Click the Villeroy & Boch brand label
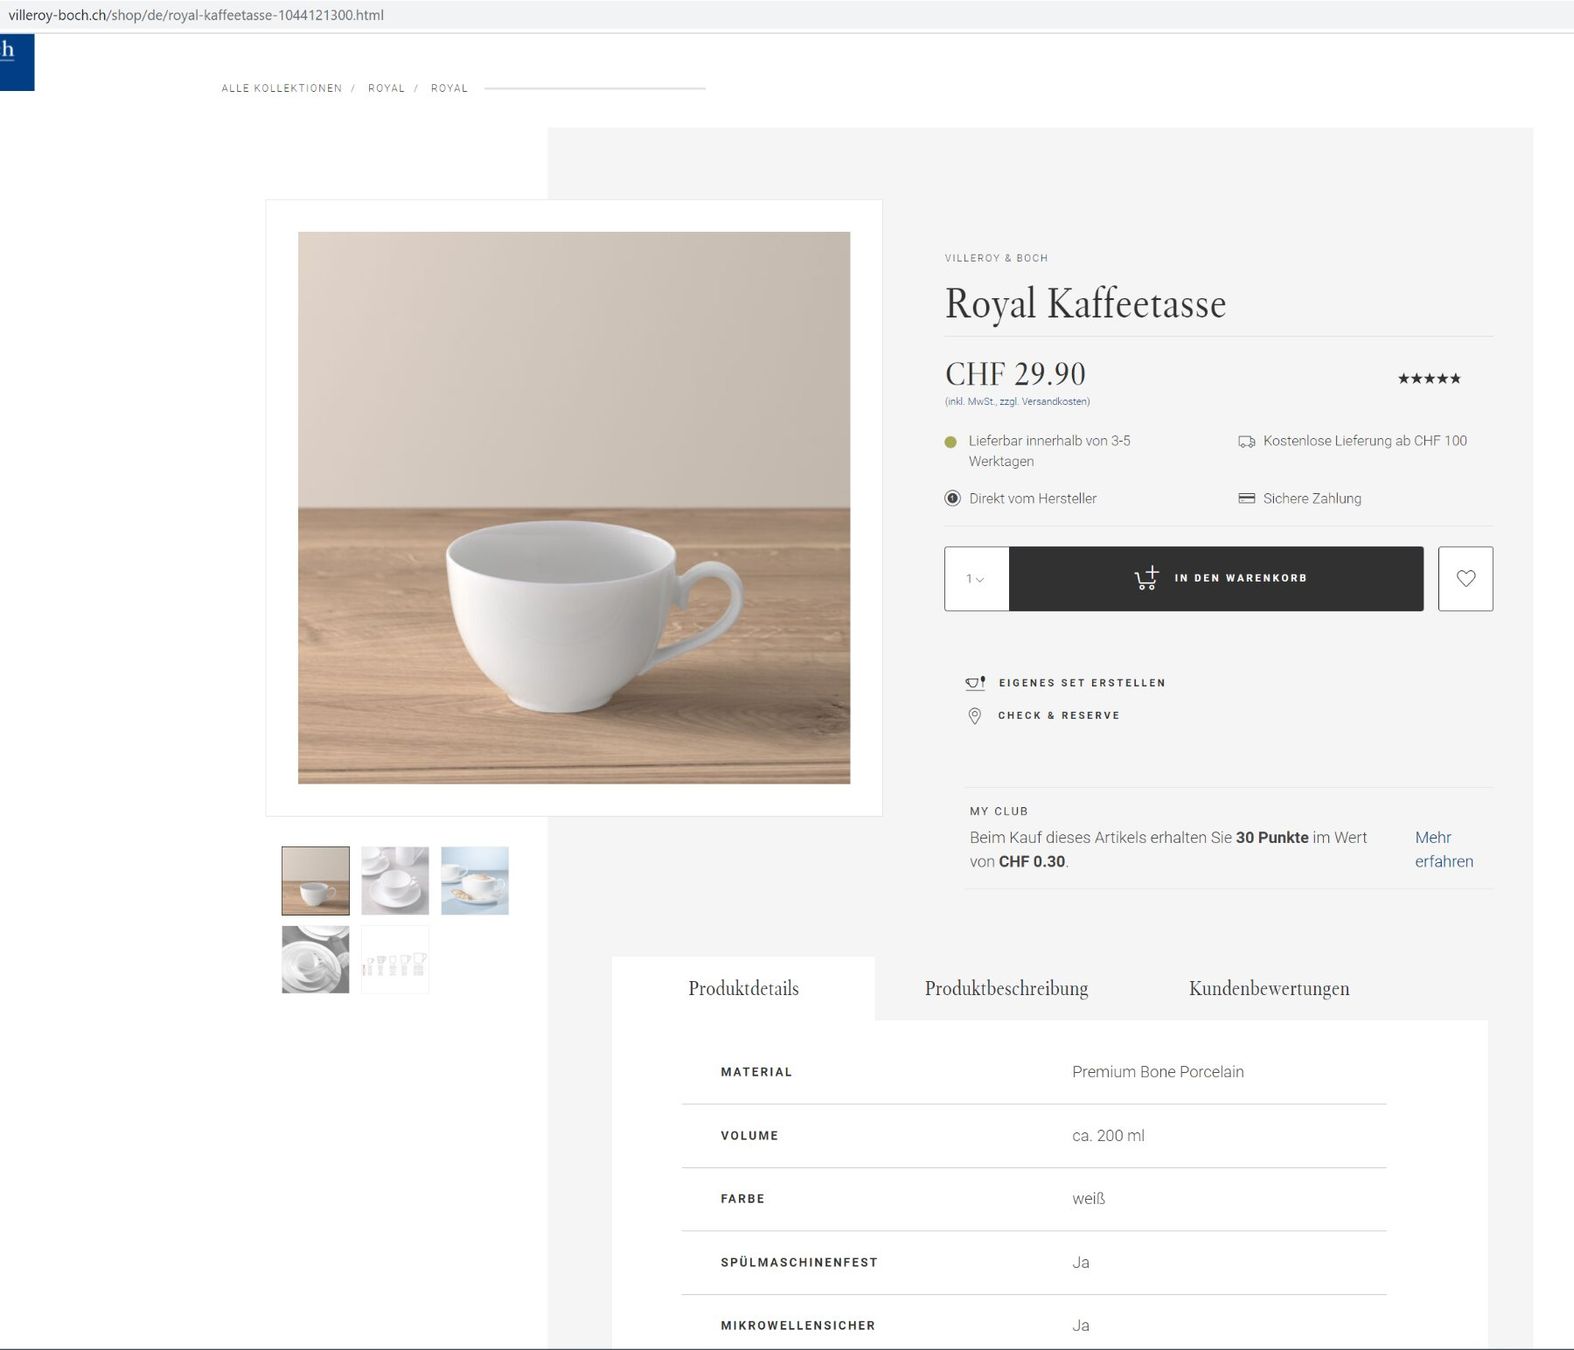This screenshot has height=1350, width=1574. pyautogui.click(x=996, y=258)
